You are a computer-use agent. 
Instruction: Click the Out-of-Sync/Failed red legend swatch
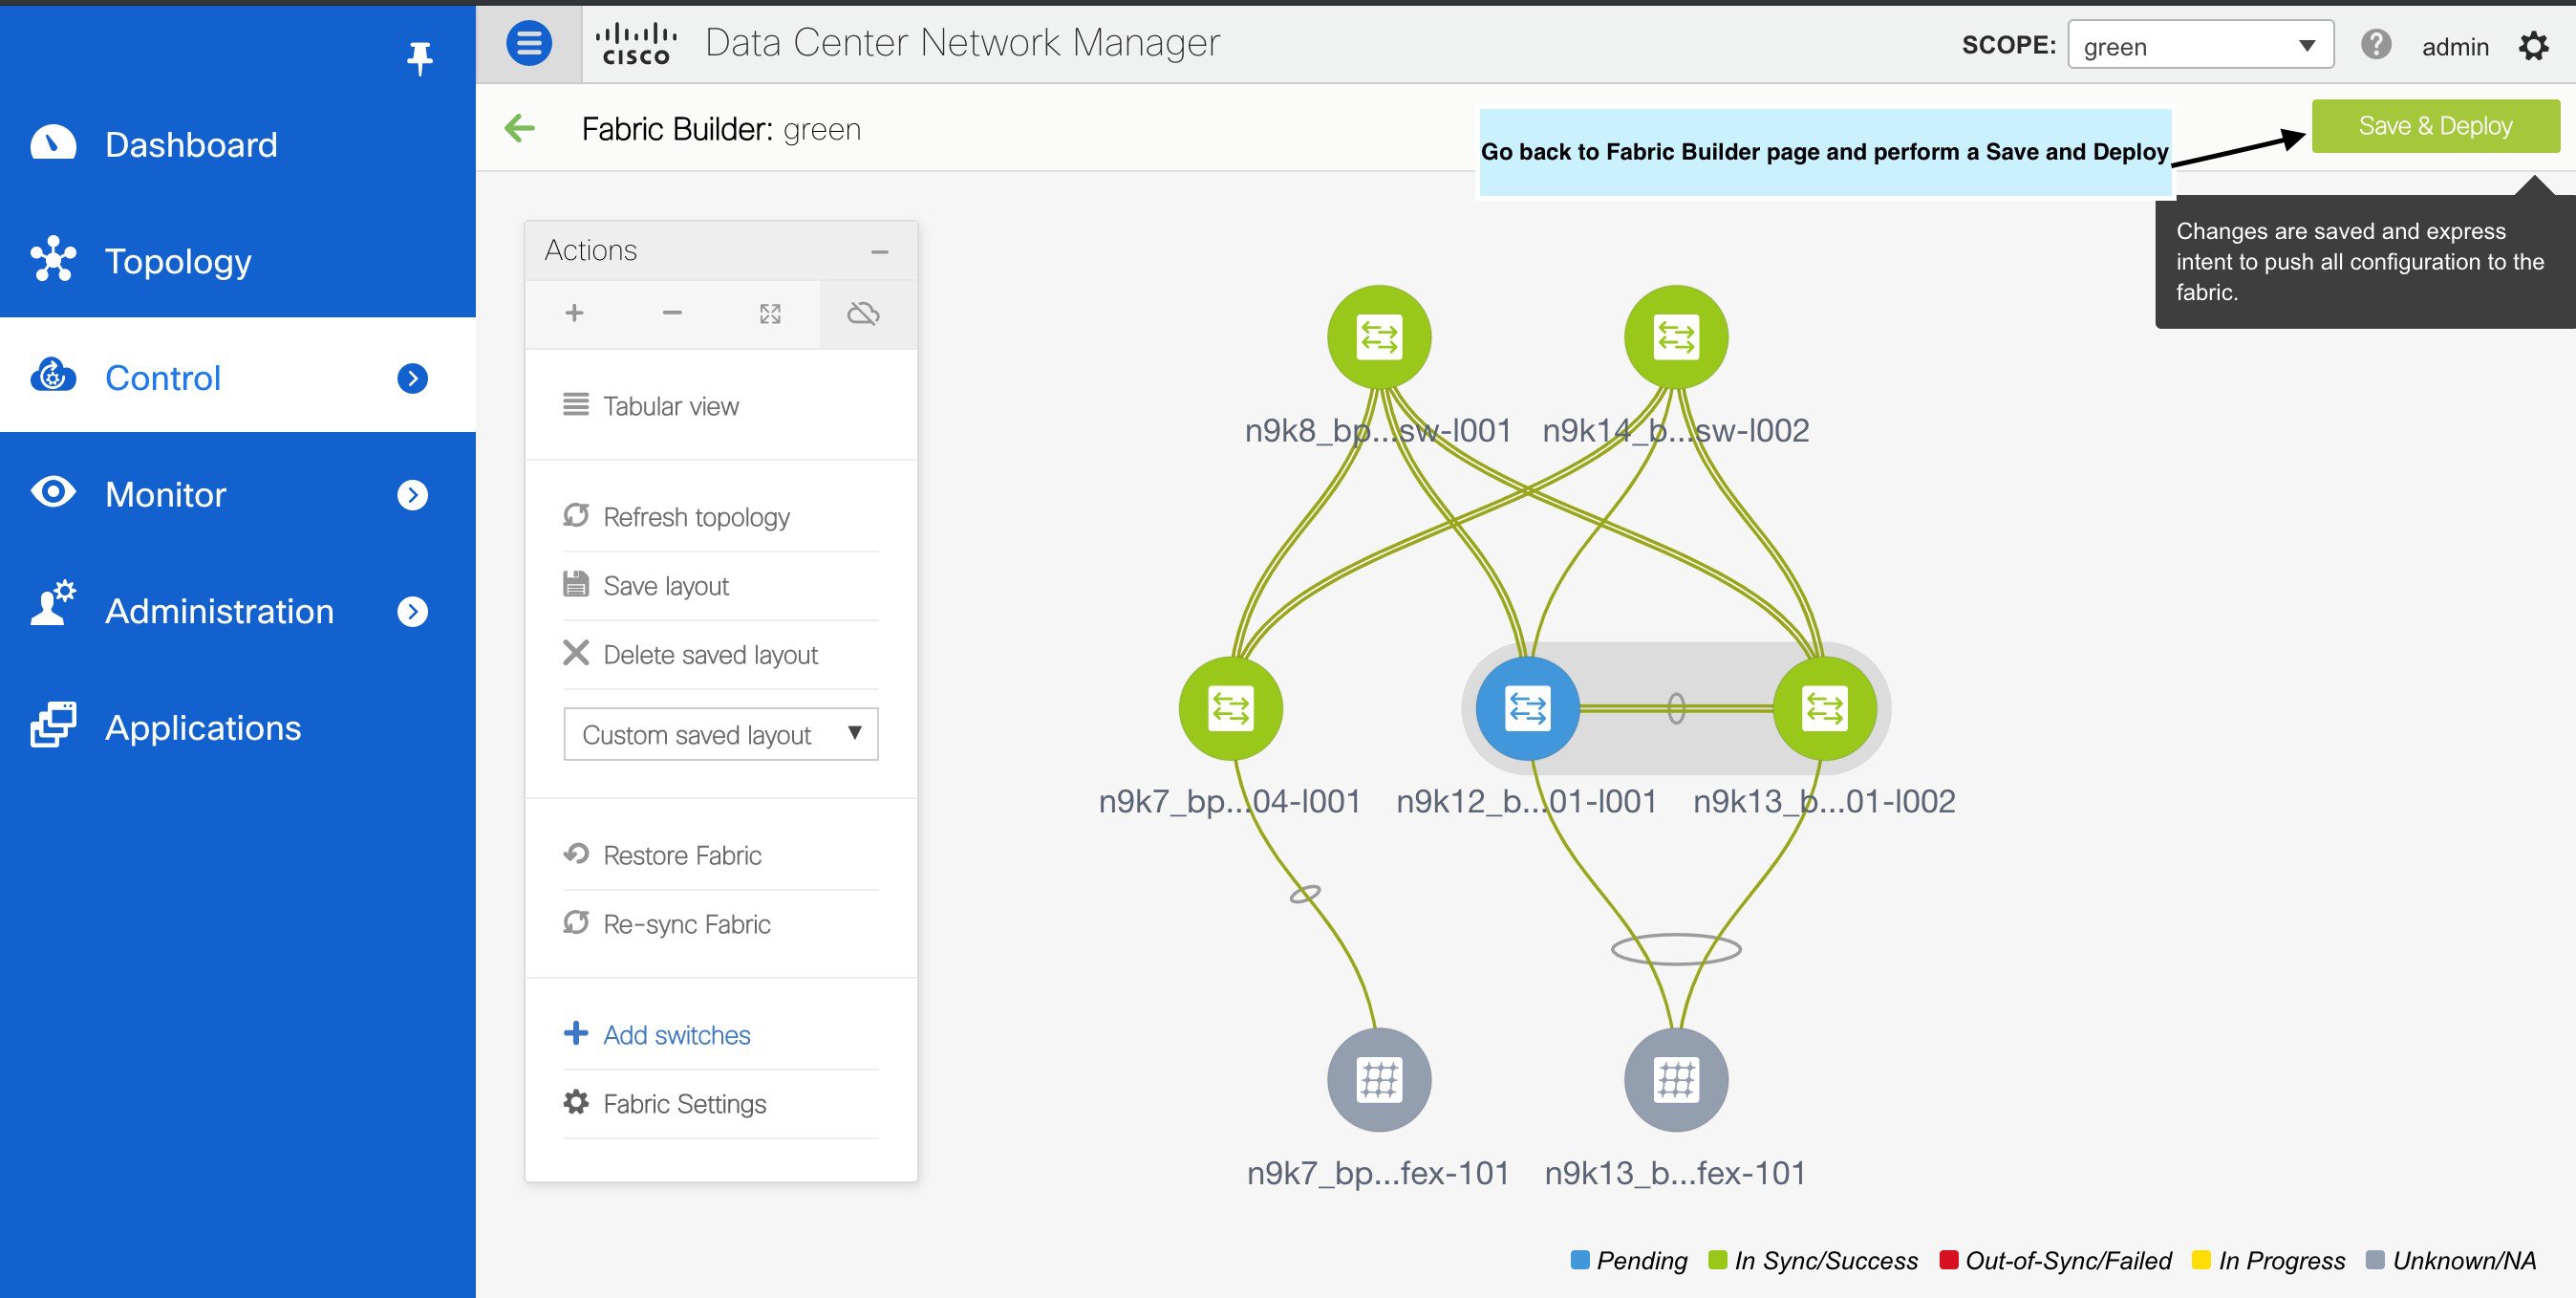pyautogui.click(x=1948, y=1259)
